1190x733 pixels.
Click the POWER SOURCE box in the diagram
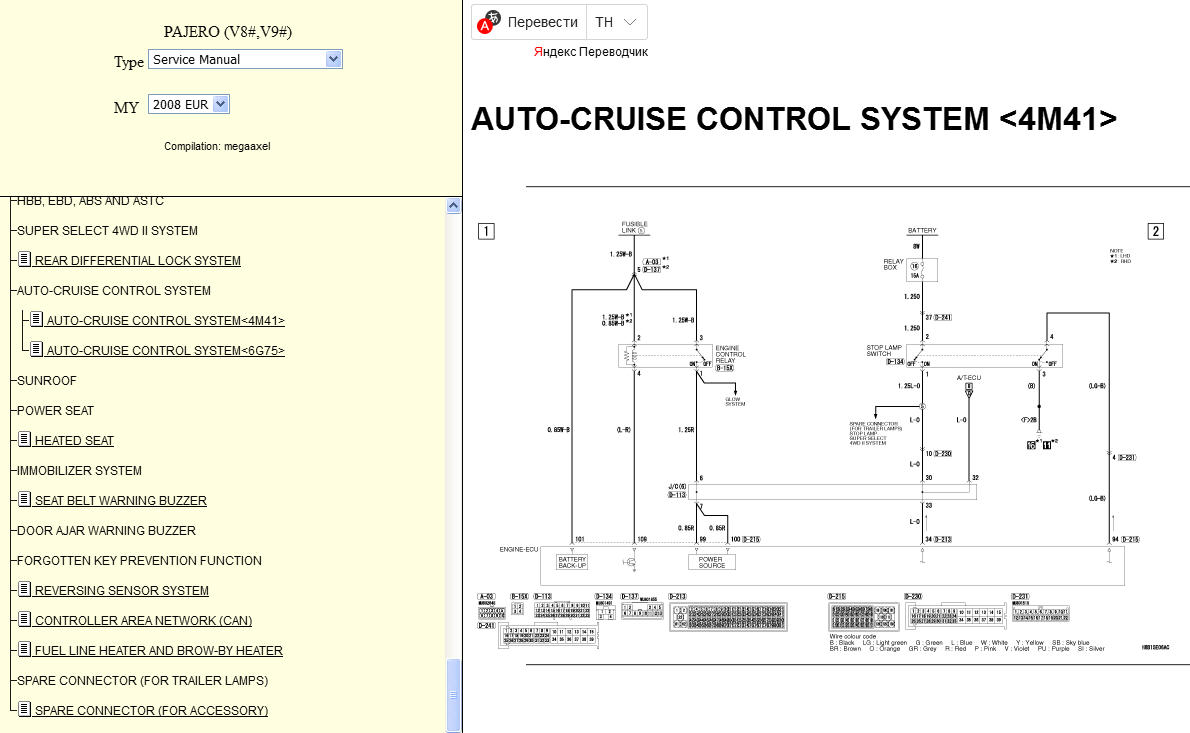click(711, 562)
